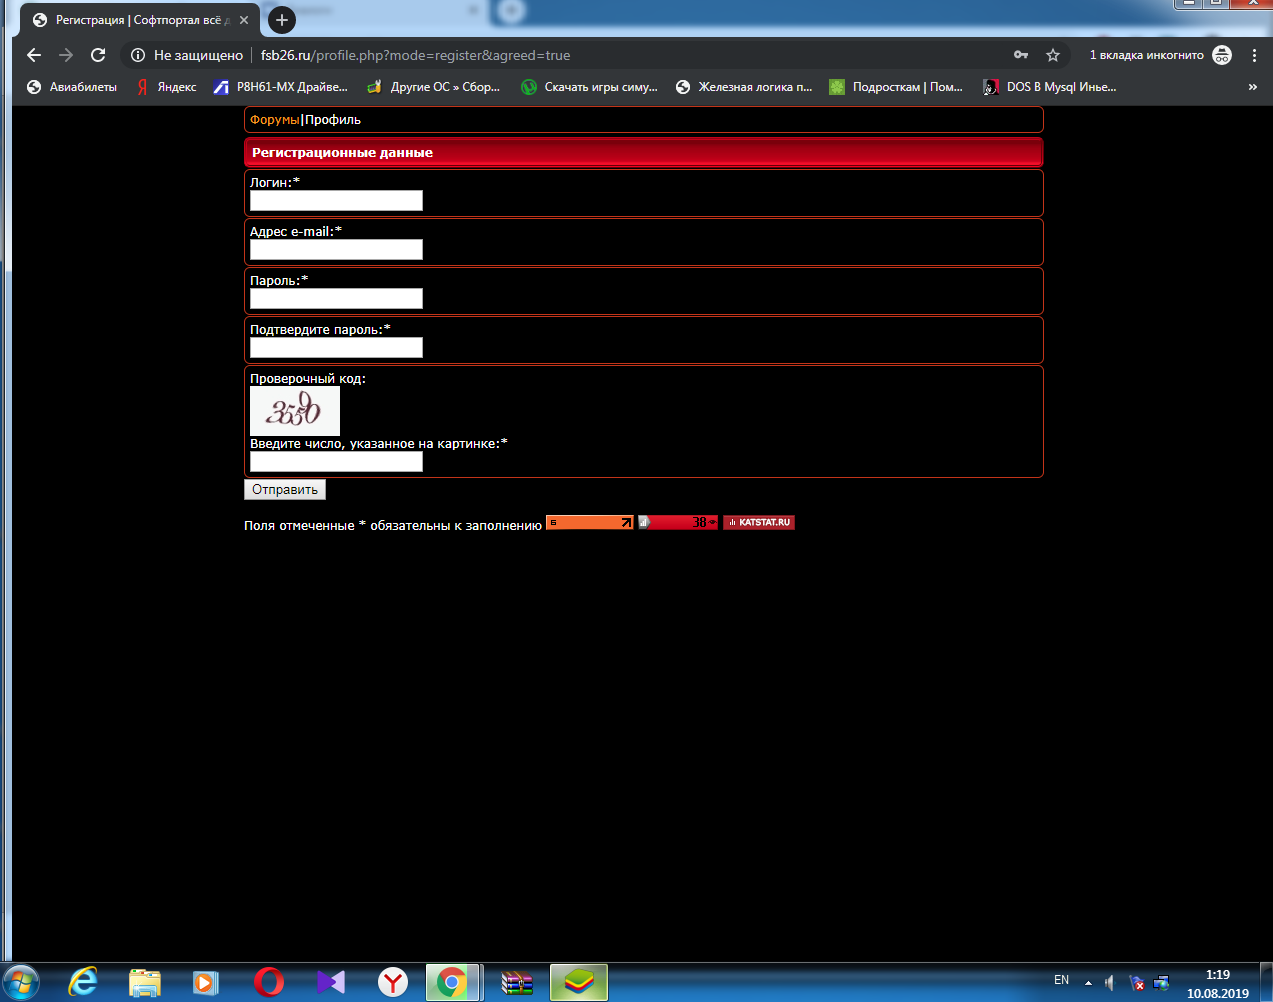Open the Яндекс bookmark

coord(167,87)
